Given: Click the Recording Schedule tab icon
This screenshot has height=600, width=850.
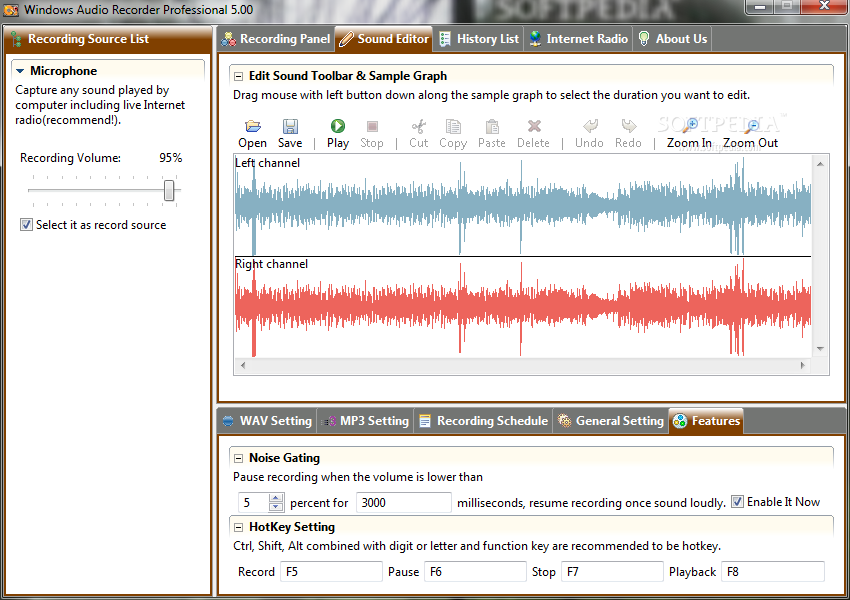Looking at the screenshot, I should pos(425,421).
